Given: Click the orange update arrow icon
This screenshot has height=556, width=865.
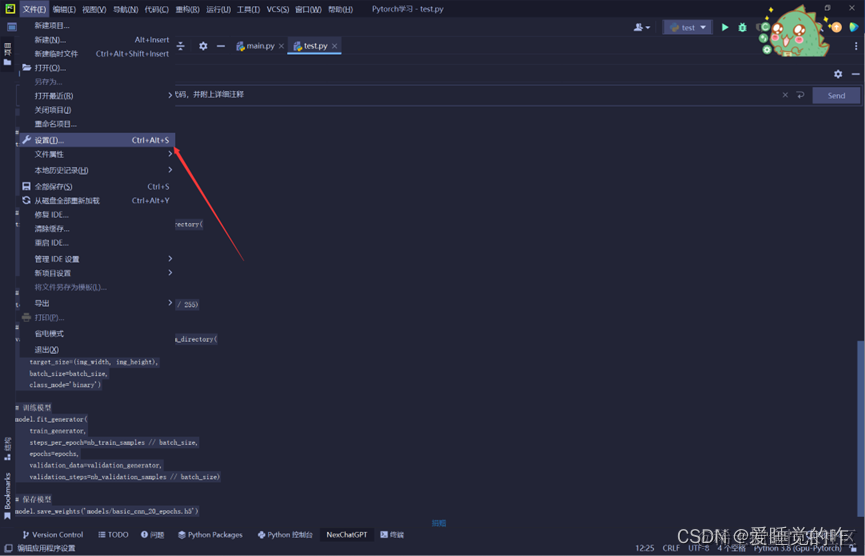Looking at the screenshot, I should pyautogui.click(x=836, y=27).
